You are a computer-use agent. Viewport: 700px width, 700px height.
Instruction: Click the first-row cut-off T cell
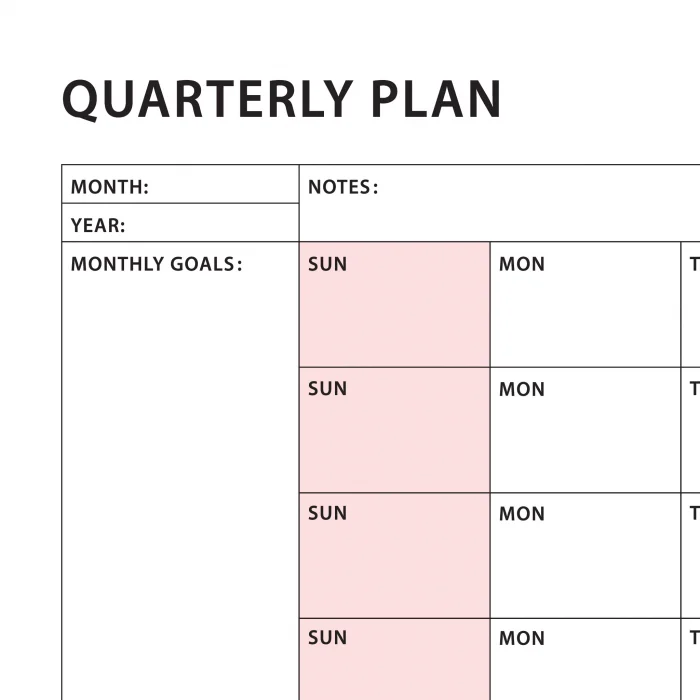[692, 312]
